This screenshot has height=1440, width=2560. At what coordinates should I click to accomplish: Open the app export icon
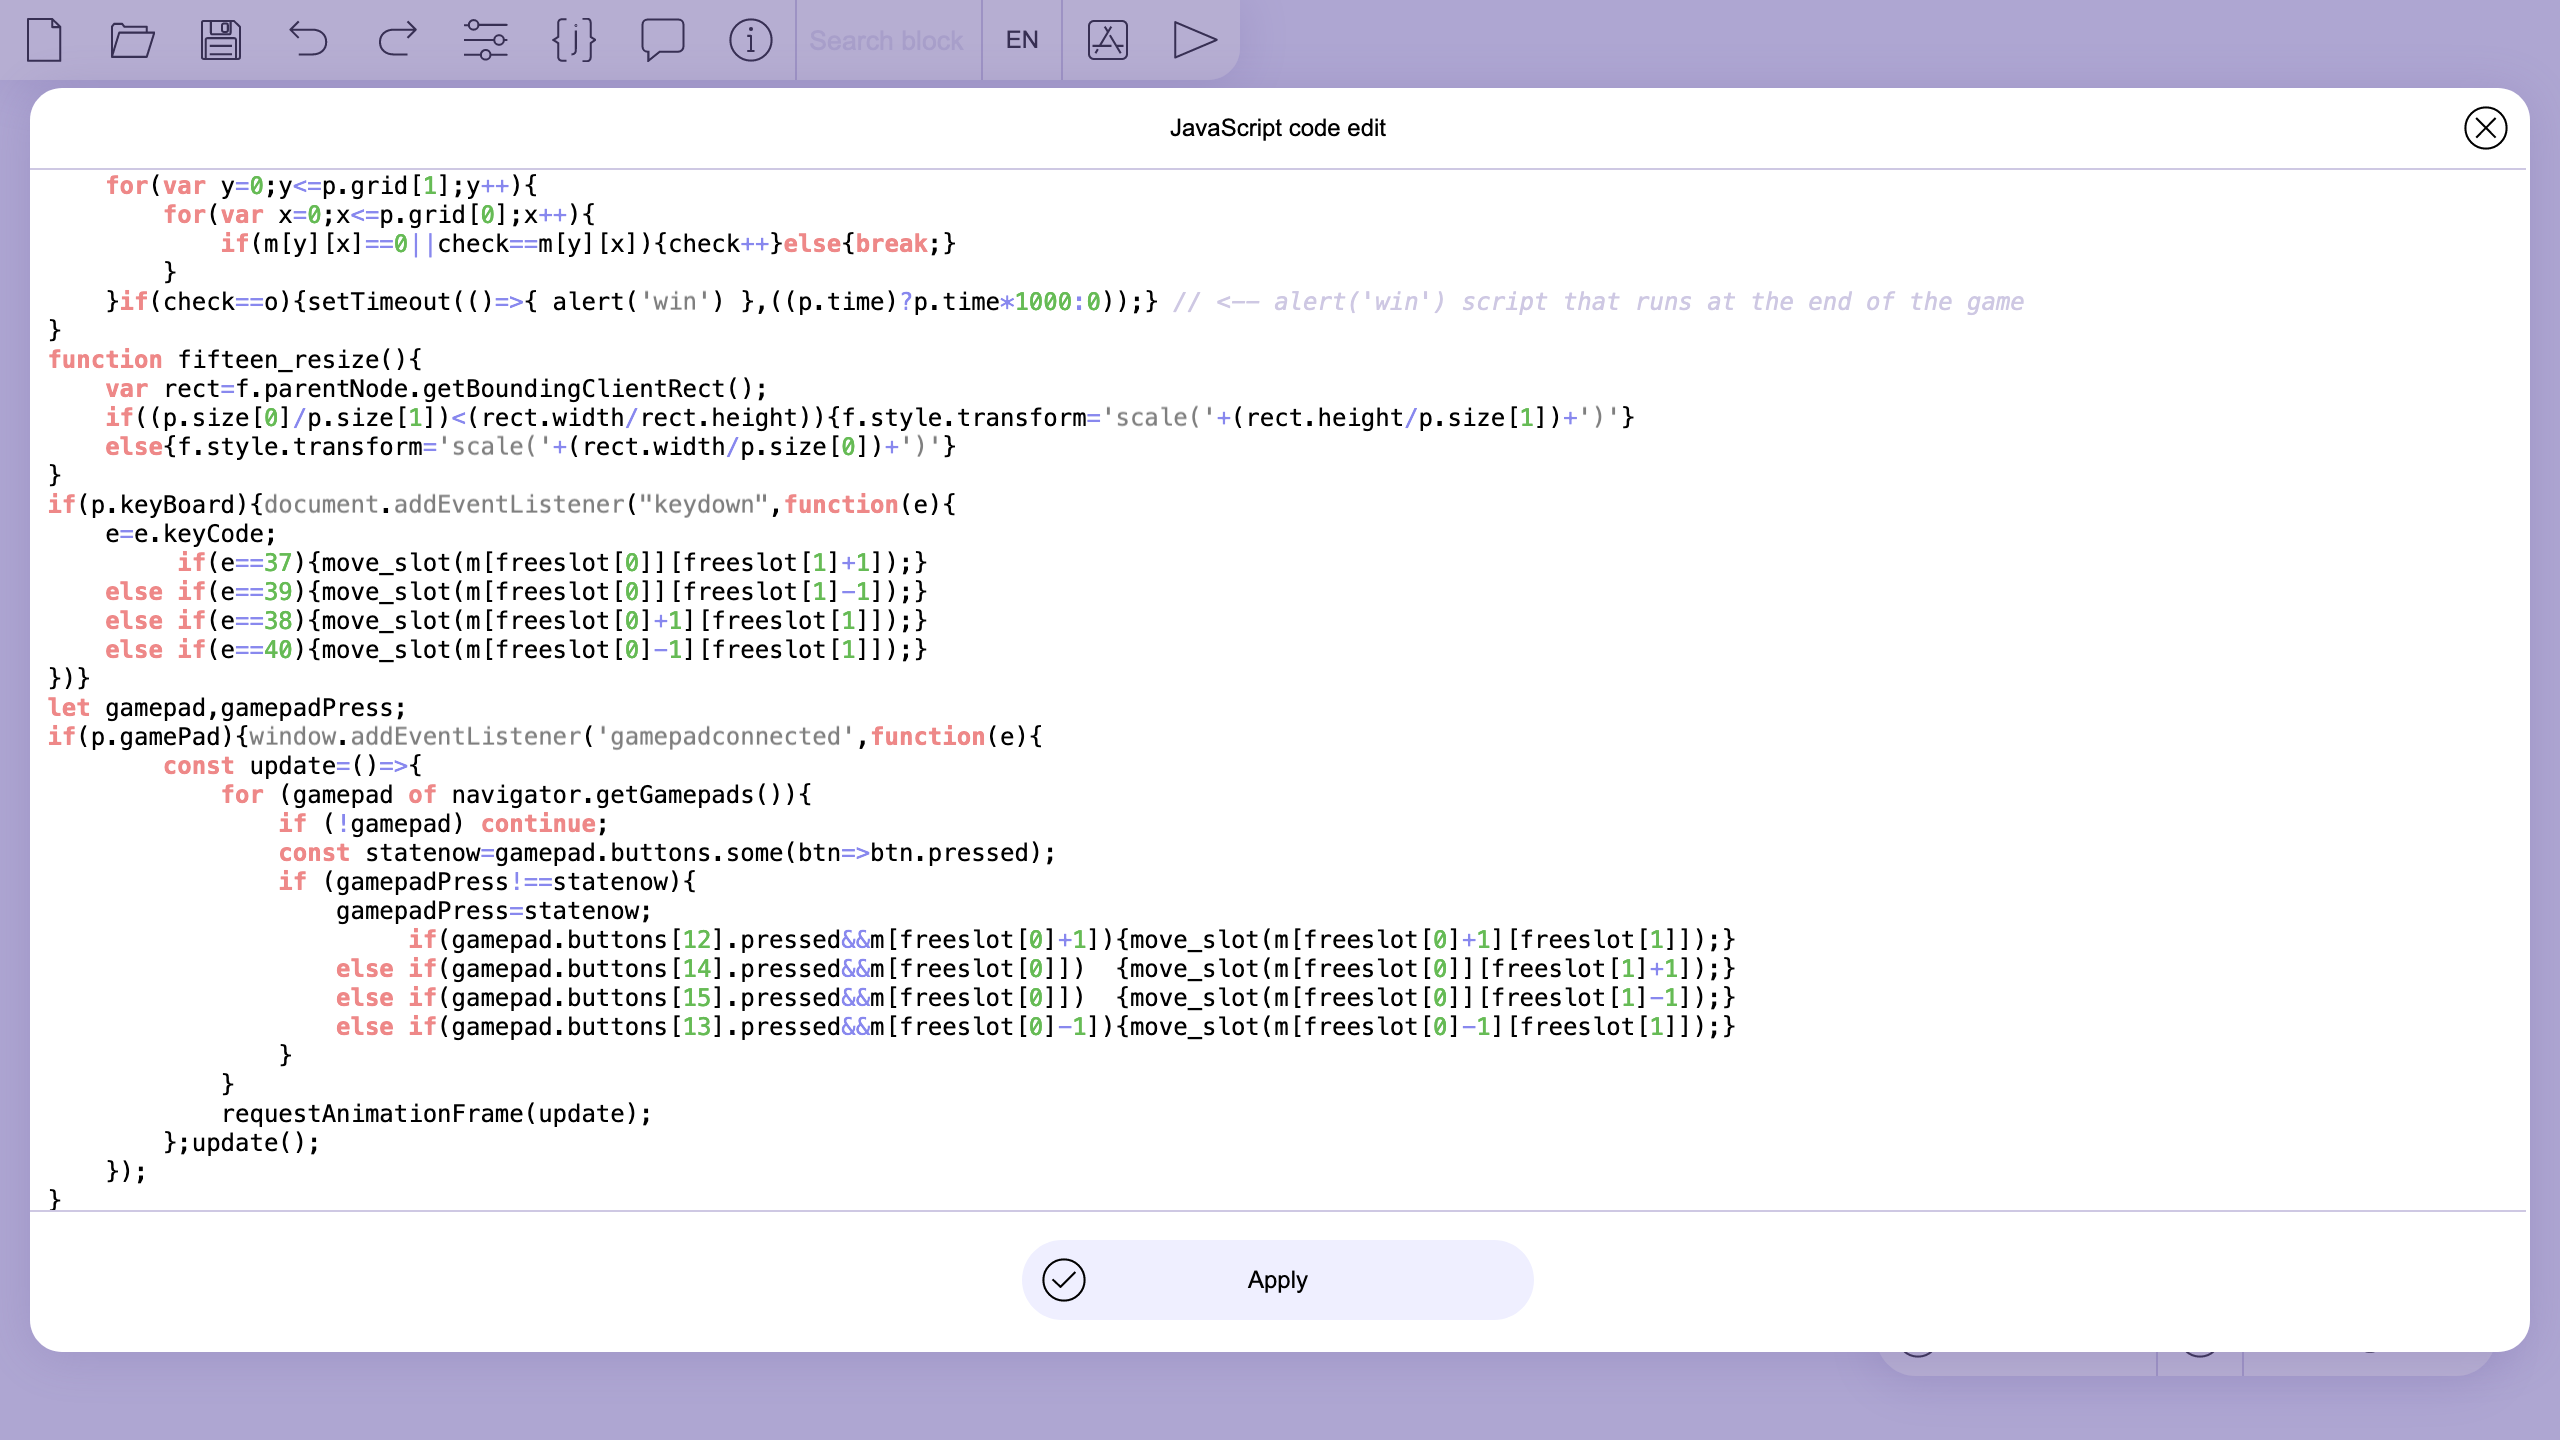[1108, 40]
